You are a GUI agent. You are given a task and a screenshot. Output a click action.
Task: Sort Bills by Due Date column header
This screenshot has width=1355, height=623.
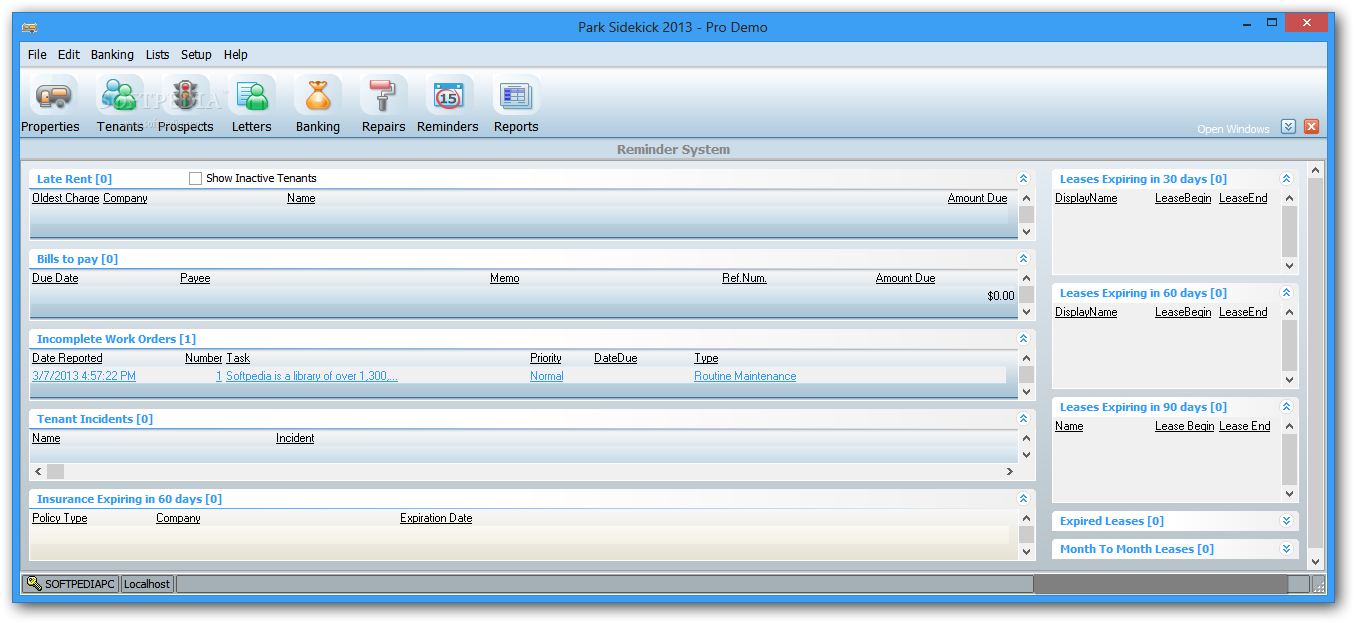pyautogui.click(x=55, y=278)
